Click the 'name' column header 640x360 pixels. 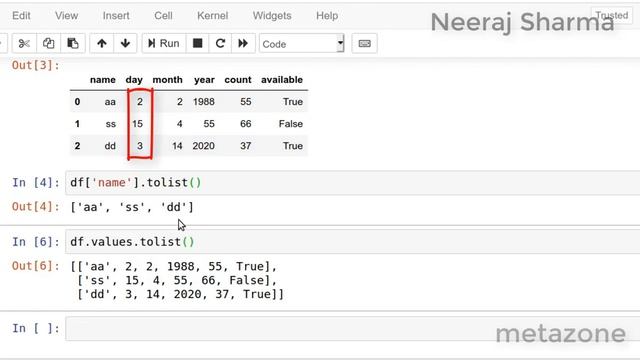(103, 80)
